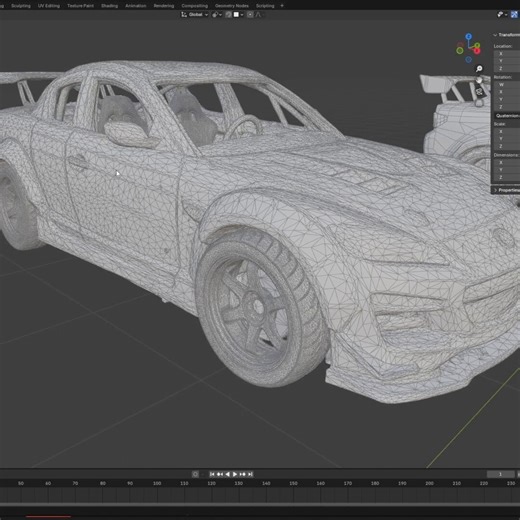Switch to the Rendering workspace tab
The image size is (520, 520).
[x=164, y=6]
